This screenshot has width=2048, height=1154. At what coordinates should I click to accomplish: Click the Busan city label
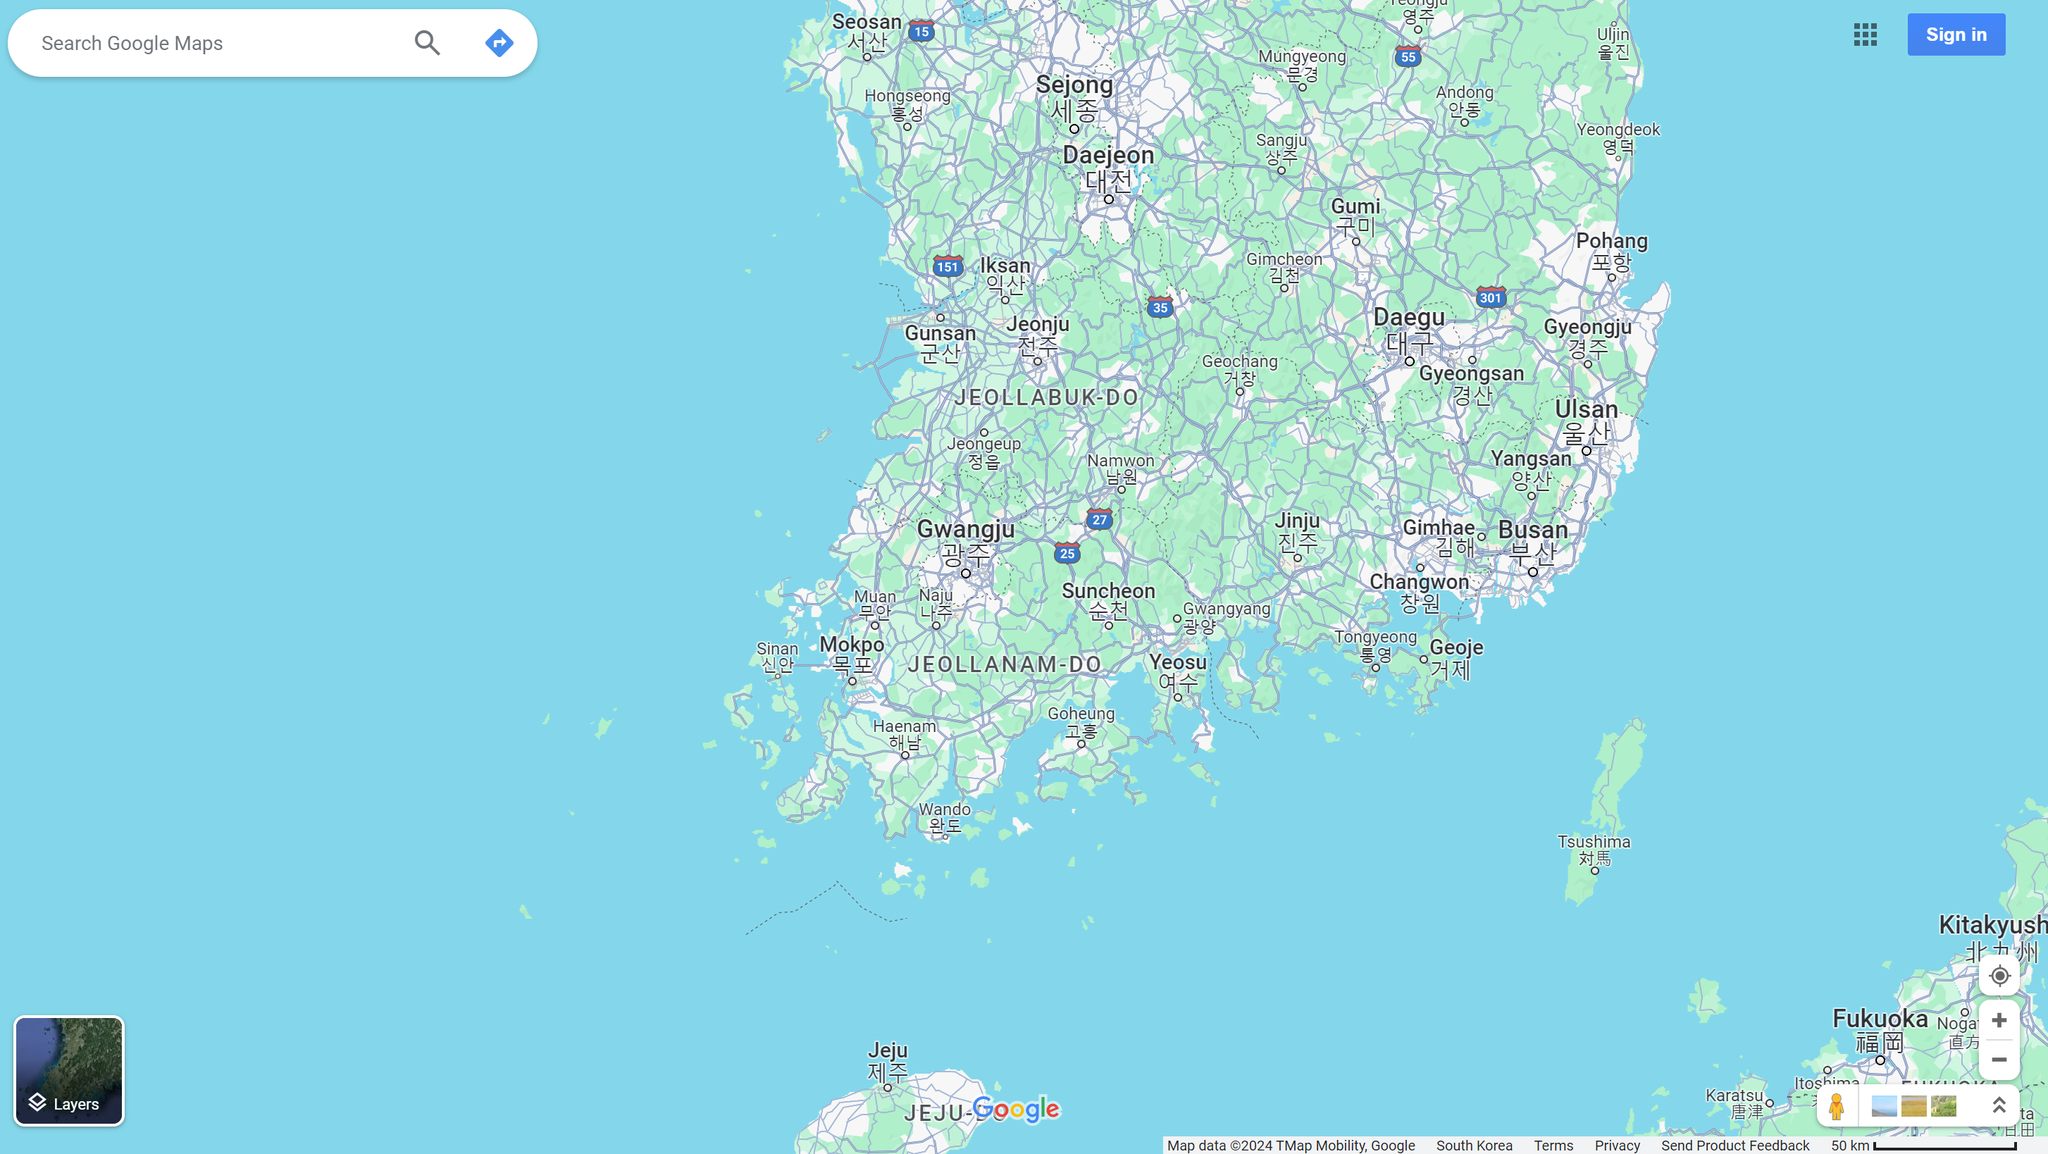point(1532,530)
